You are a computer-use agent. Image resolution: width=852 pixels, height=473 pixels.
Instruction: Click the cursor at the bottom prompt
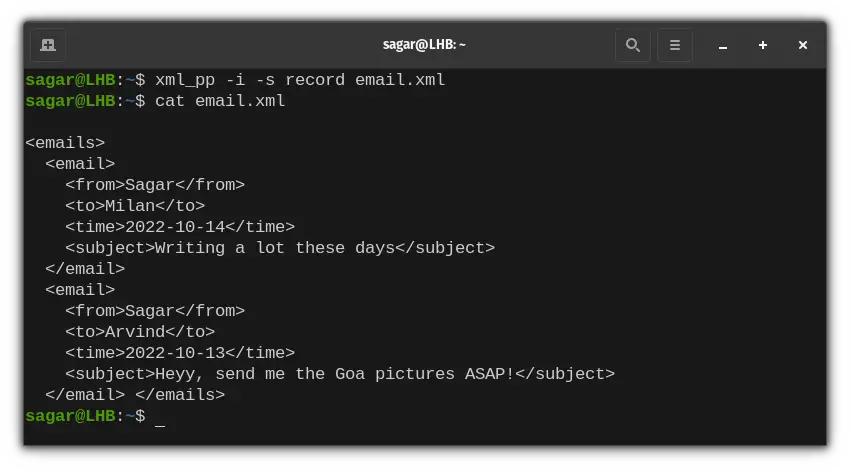click(160, 417)
